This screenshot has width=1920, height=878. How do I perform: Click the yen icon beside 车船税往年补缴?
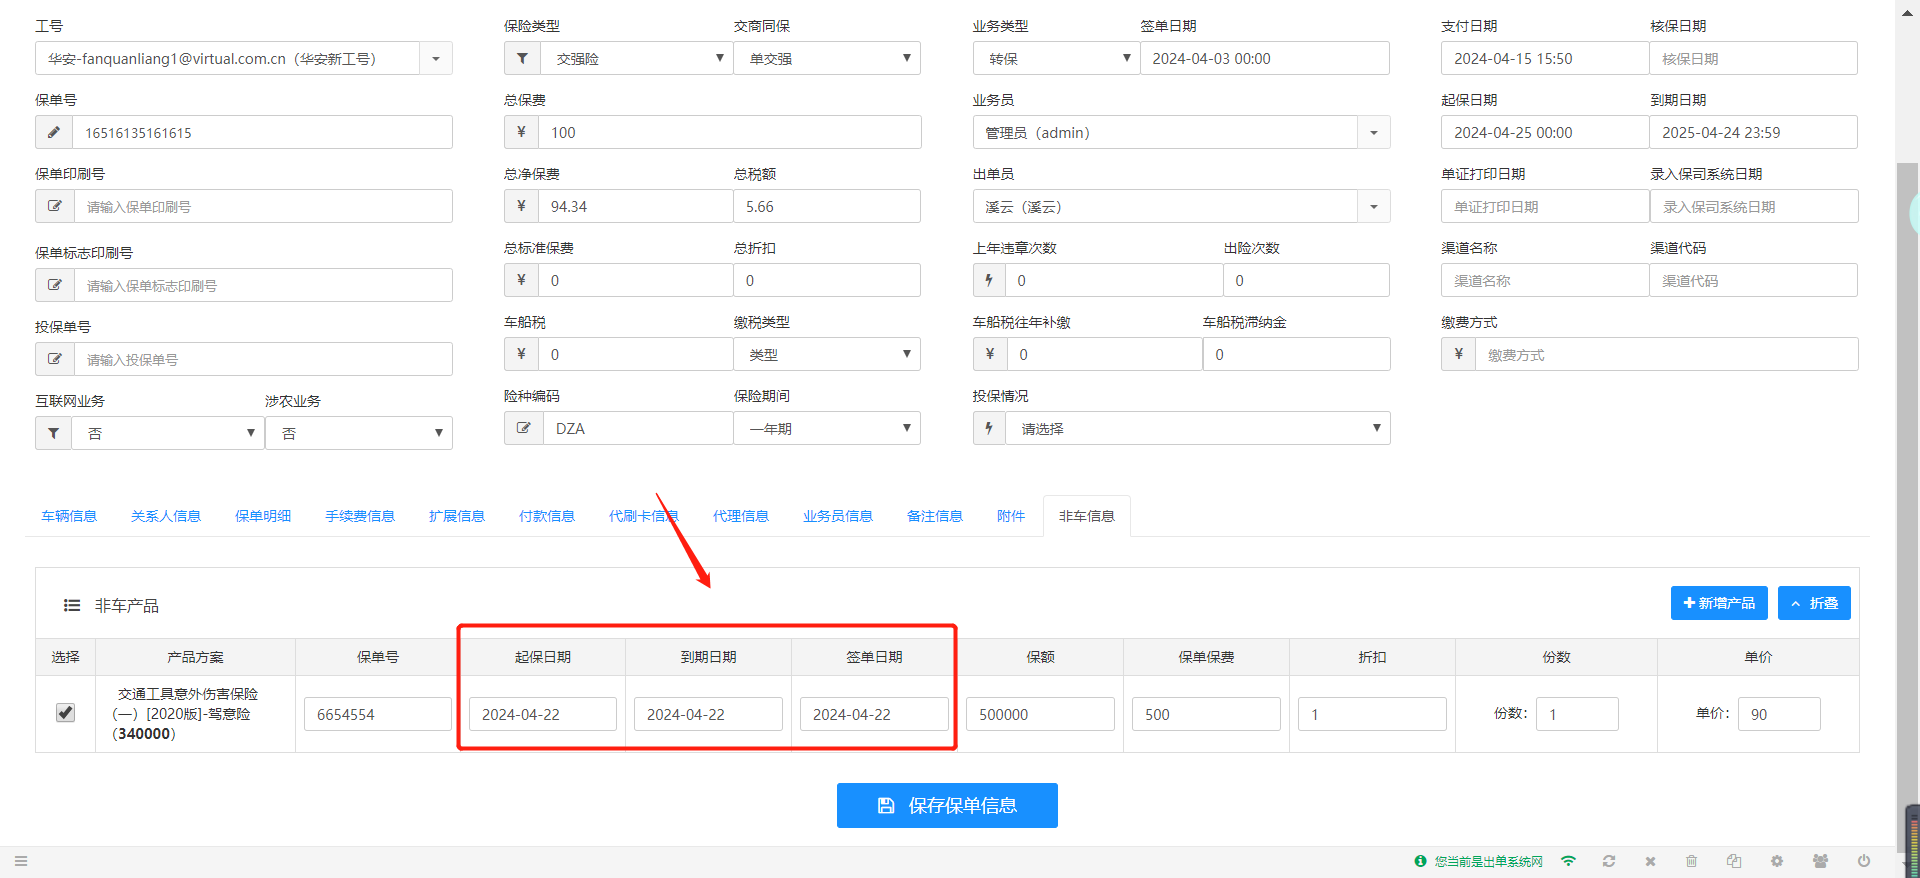pyautogui.click(x=990, y=354)
